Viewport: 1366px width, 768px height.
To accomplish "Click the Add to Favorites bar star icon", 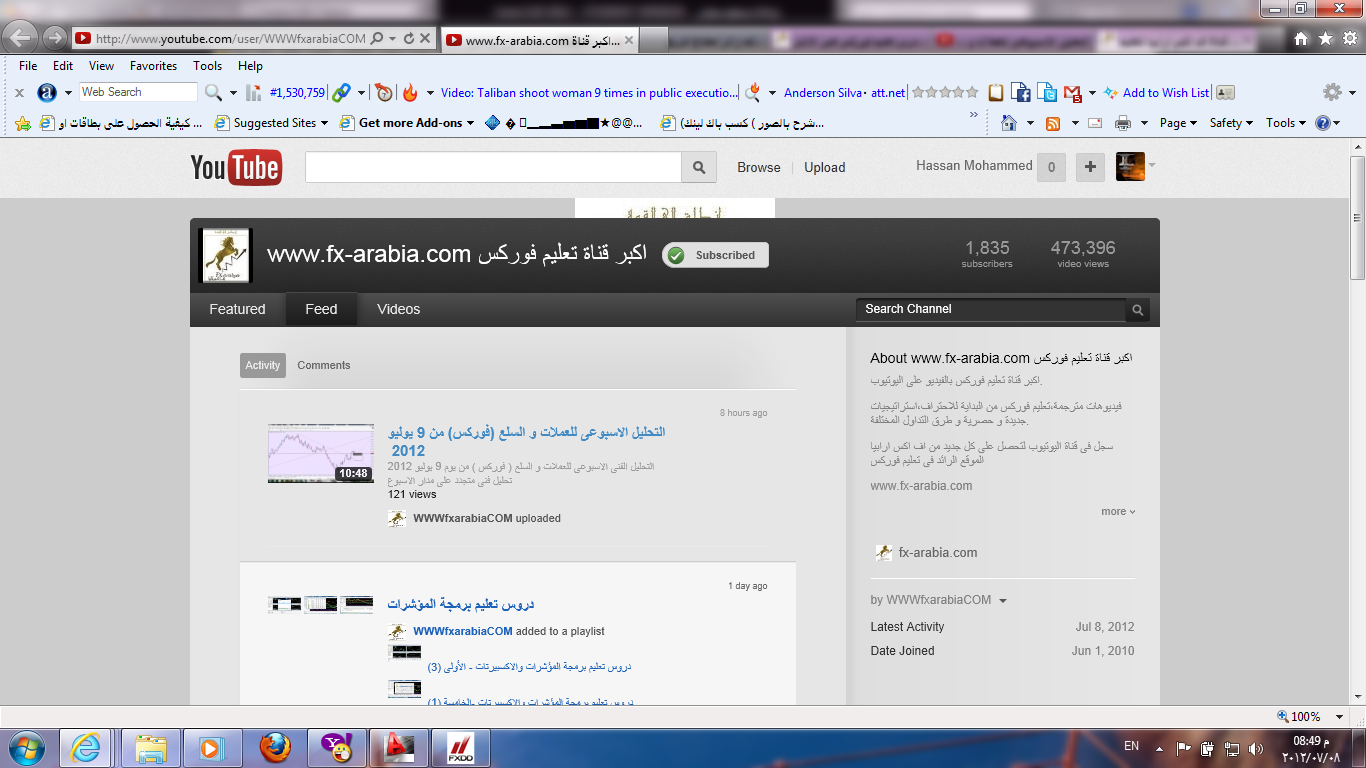I will point(23,123).
